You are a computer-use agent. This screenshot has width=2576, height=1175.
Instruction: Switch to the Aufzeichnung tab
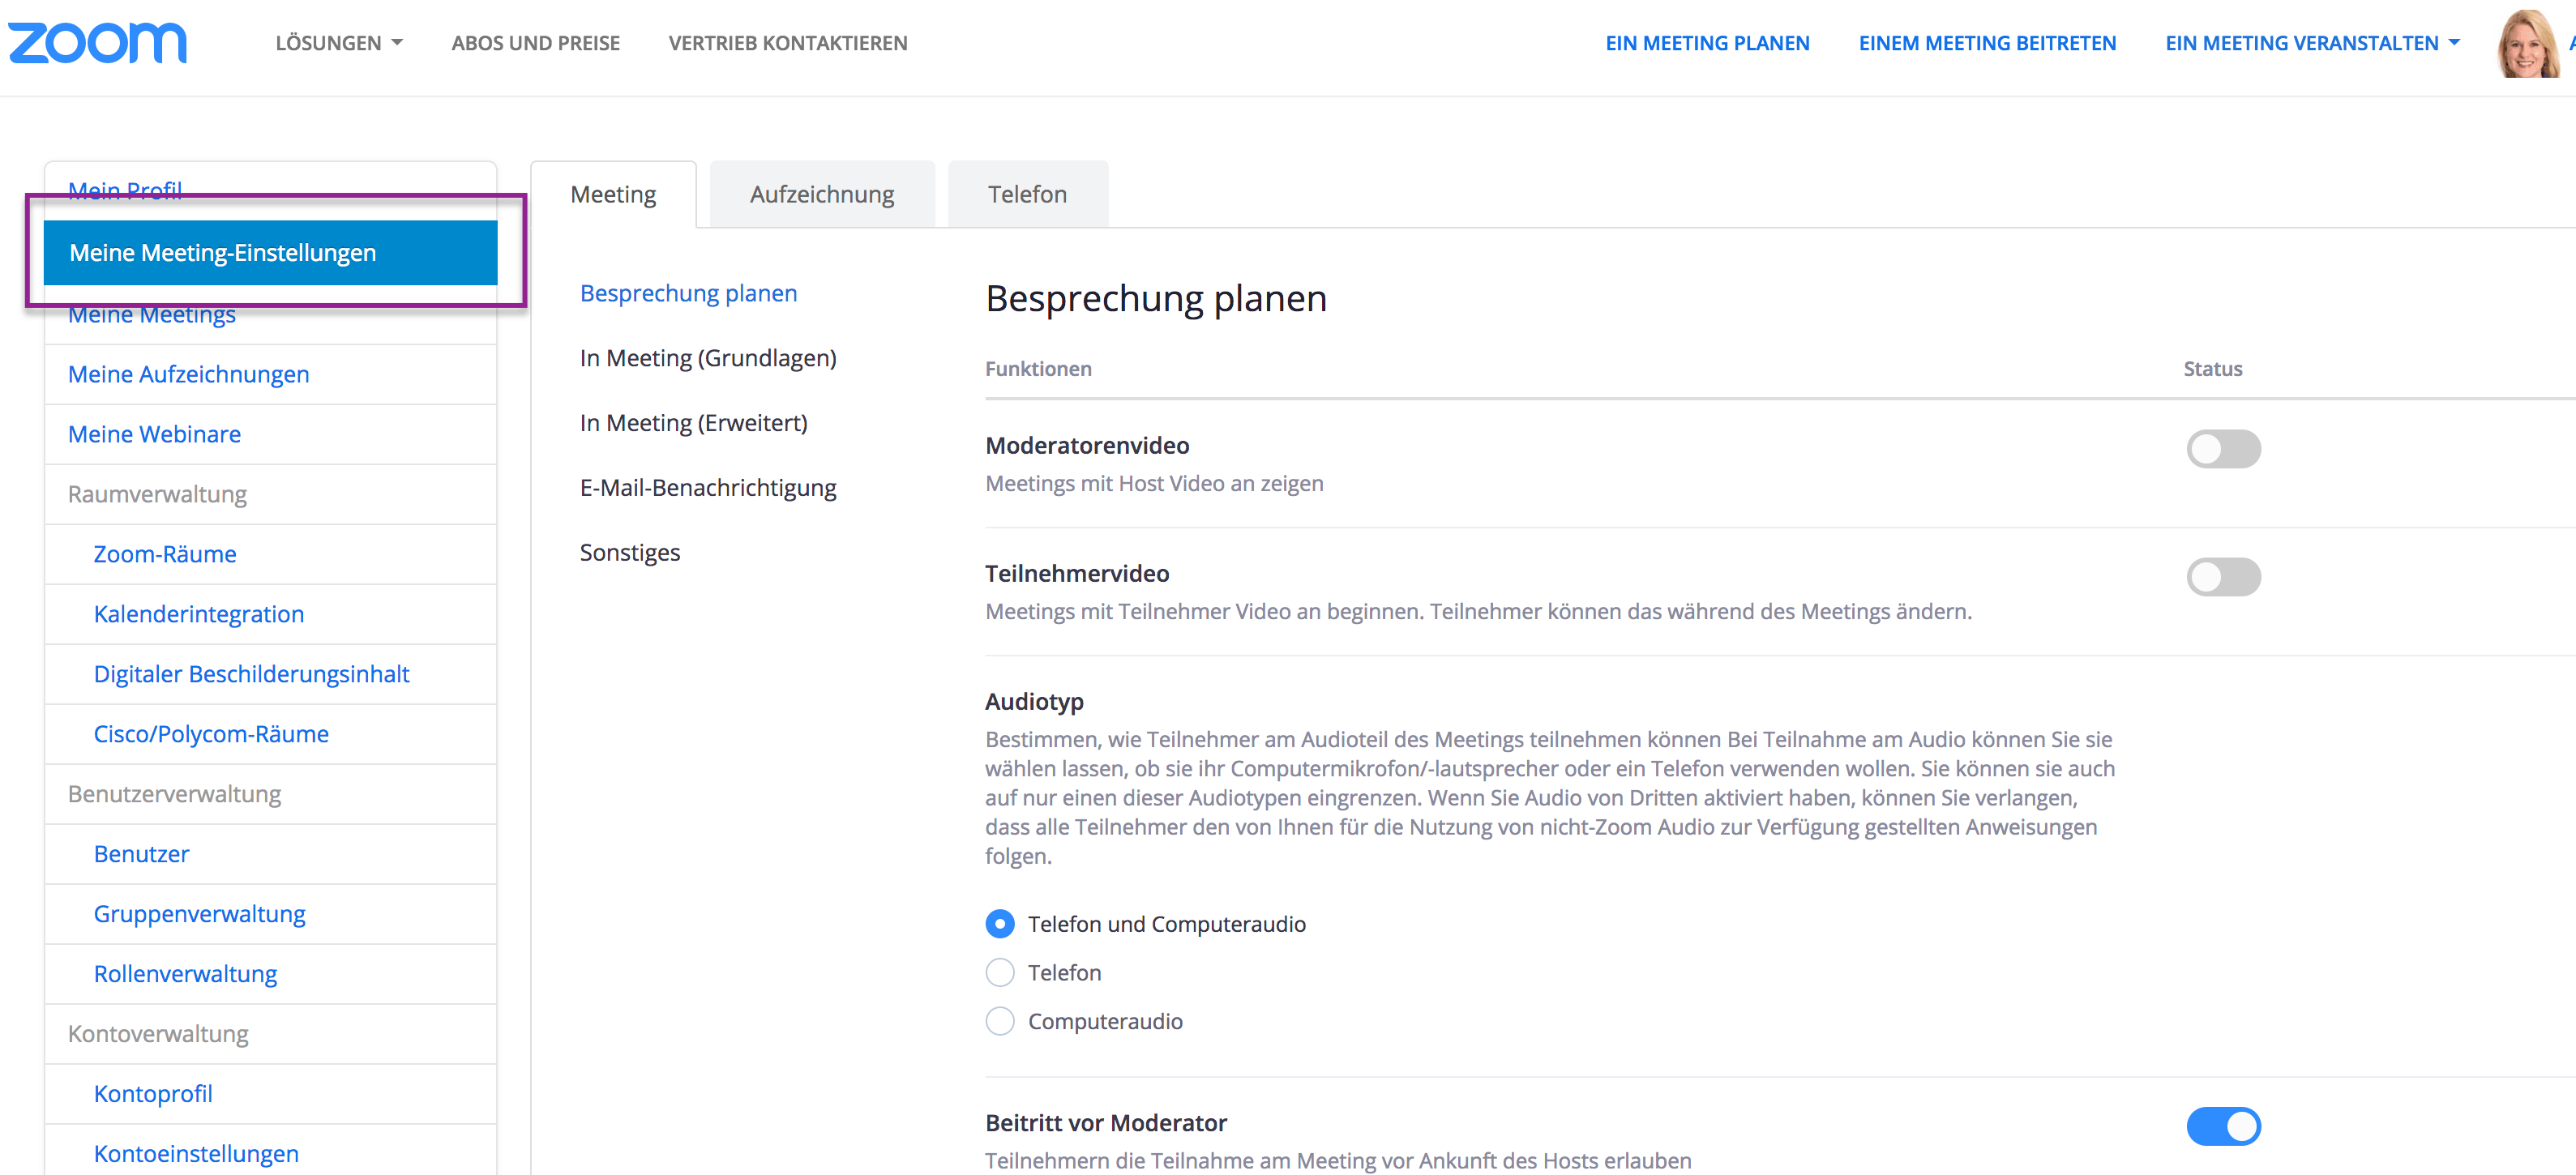821,193
